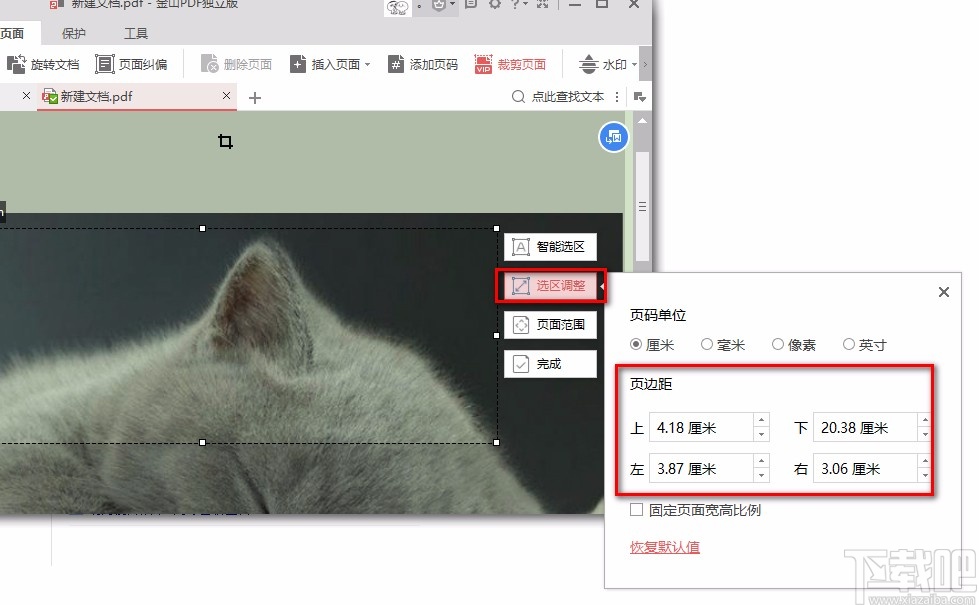979x605 pixels.
Task: Click the crop marker icon above the page
Action: pos(225,142)
